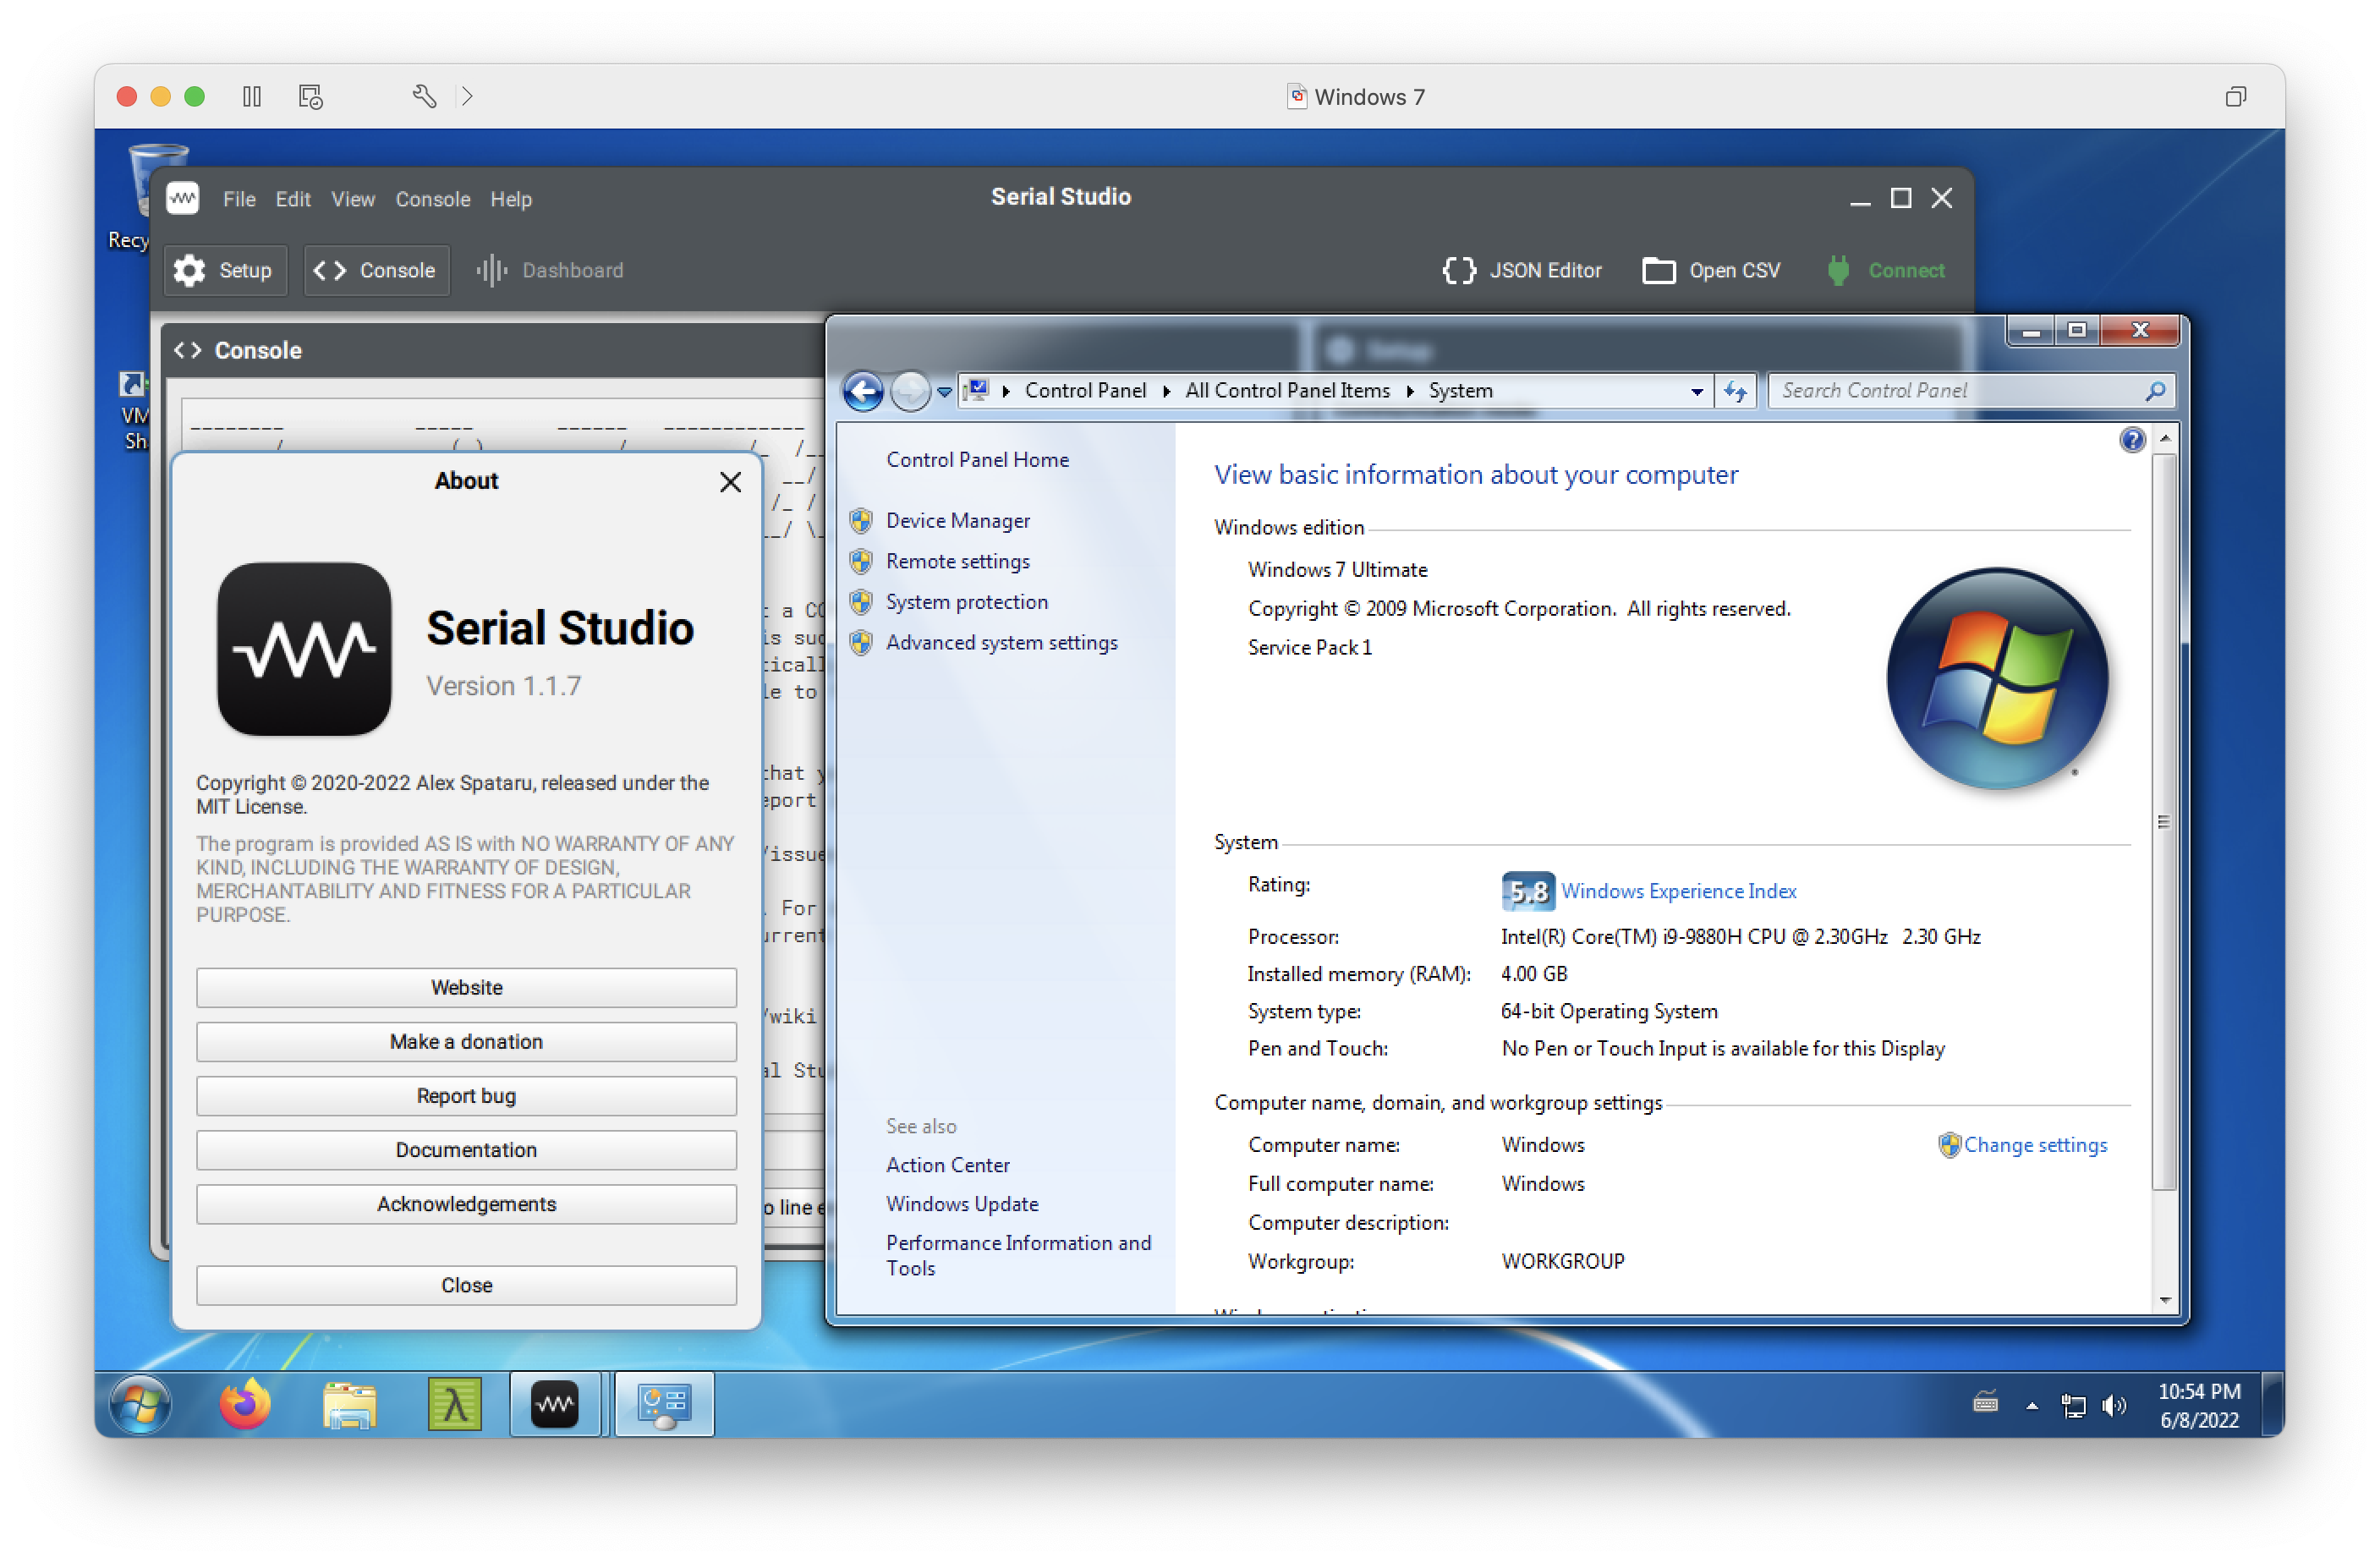The image size is (2380, 1563).
Task: Open the Documentation button
Action: [x=466, y=1149]
